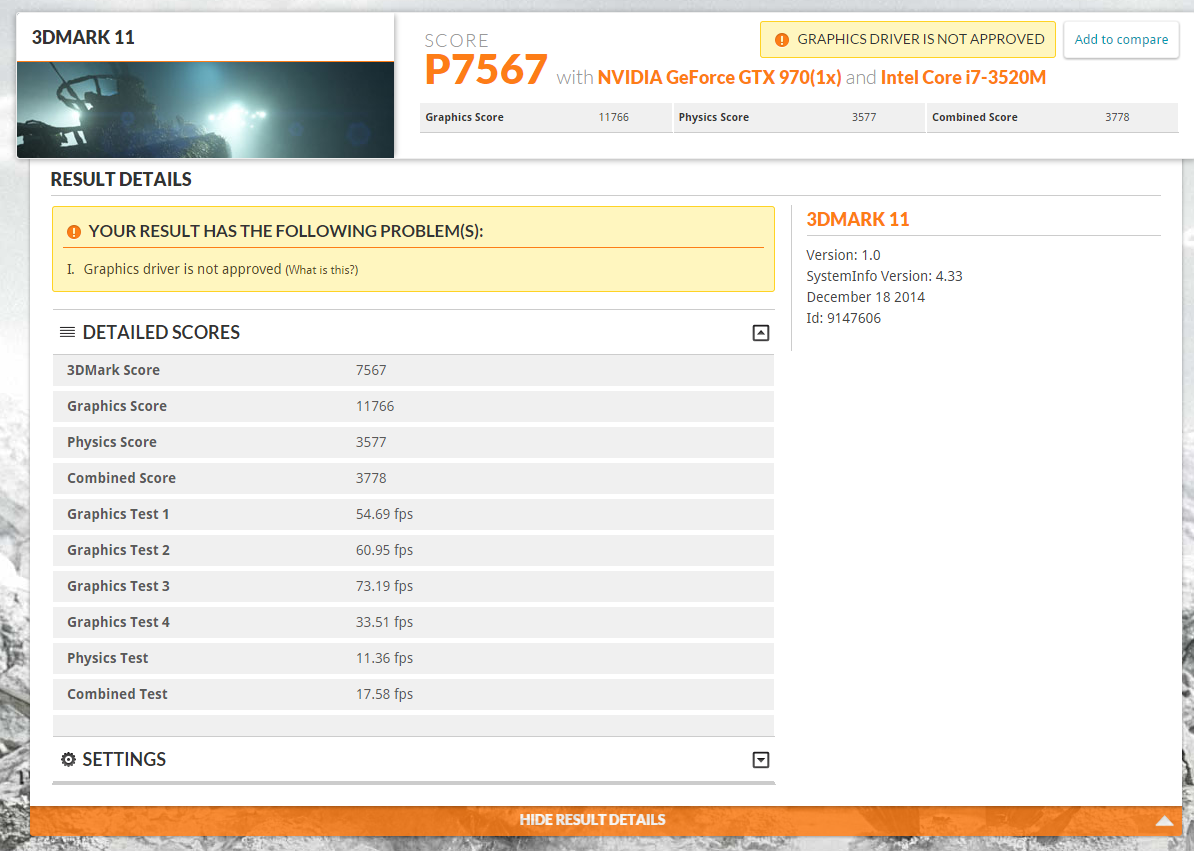This screenshot has height=851, width=1194.
Task: Click the warning icon beside 'Your result has the following problem(s)'
Action: [x=74, y=231]
